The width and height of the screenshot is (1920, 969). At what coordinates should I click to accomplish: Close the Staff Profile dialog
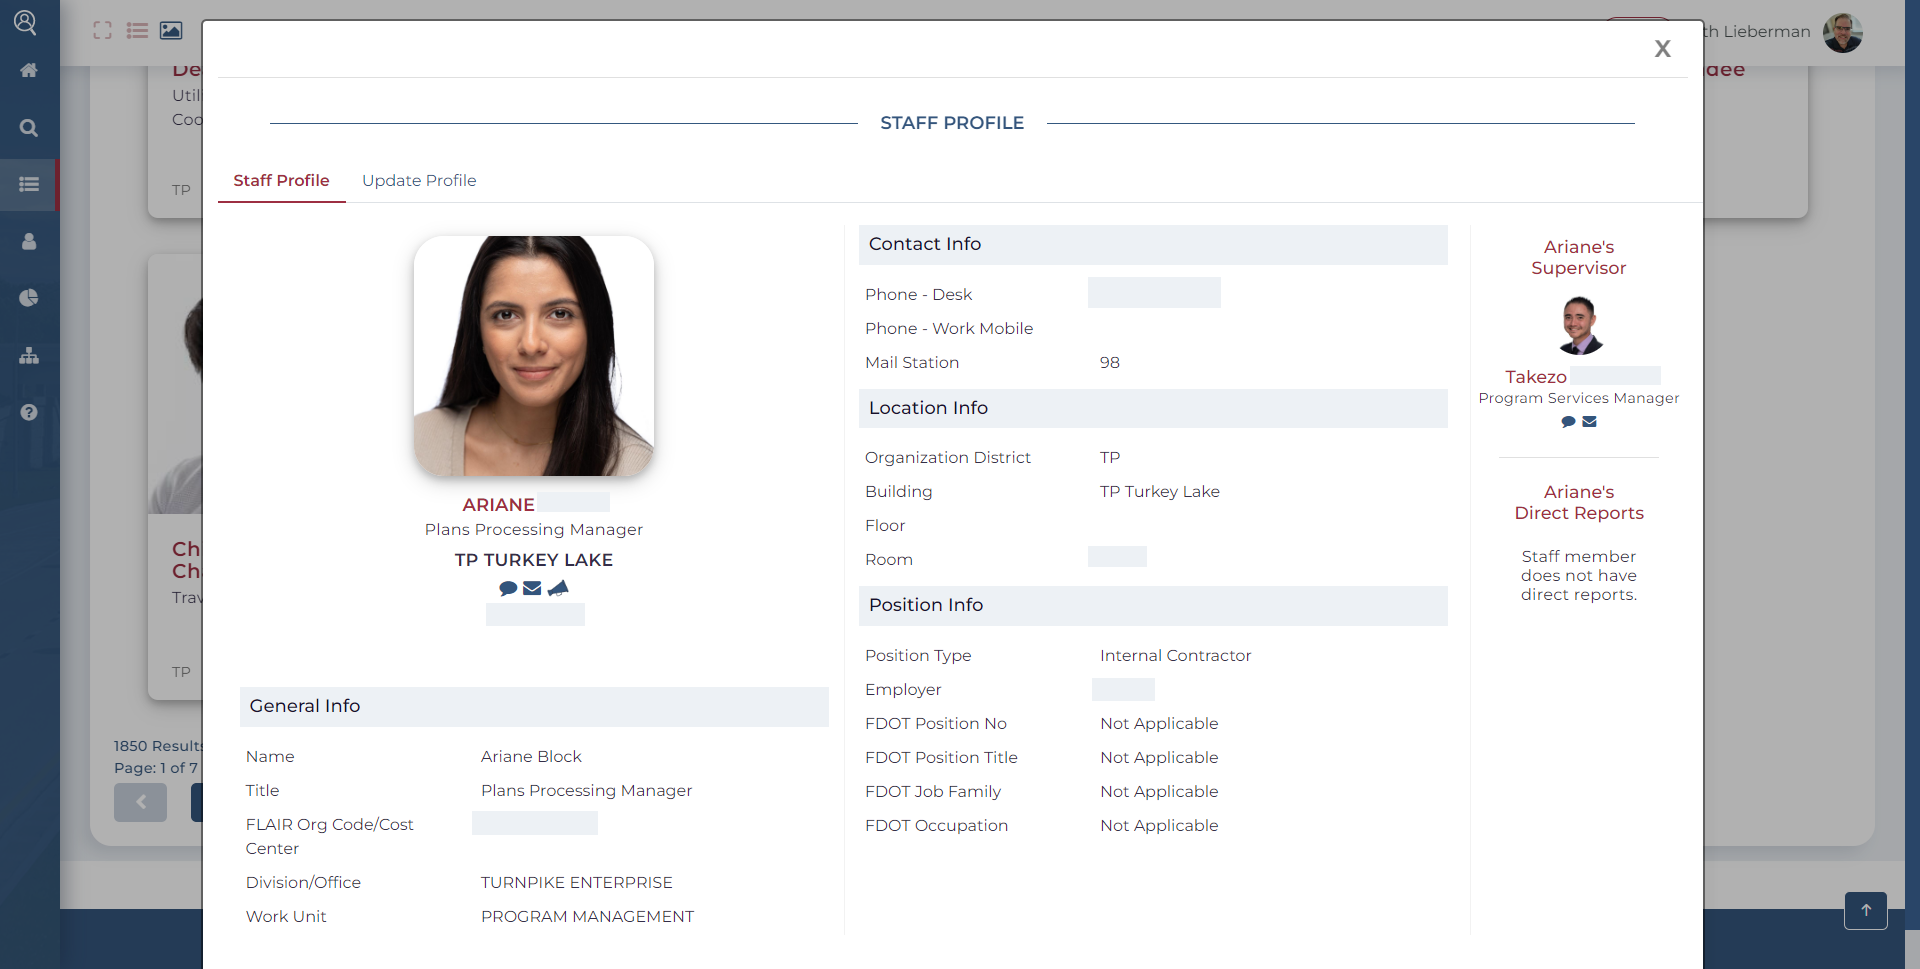pos(1662,49)
